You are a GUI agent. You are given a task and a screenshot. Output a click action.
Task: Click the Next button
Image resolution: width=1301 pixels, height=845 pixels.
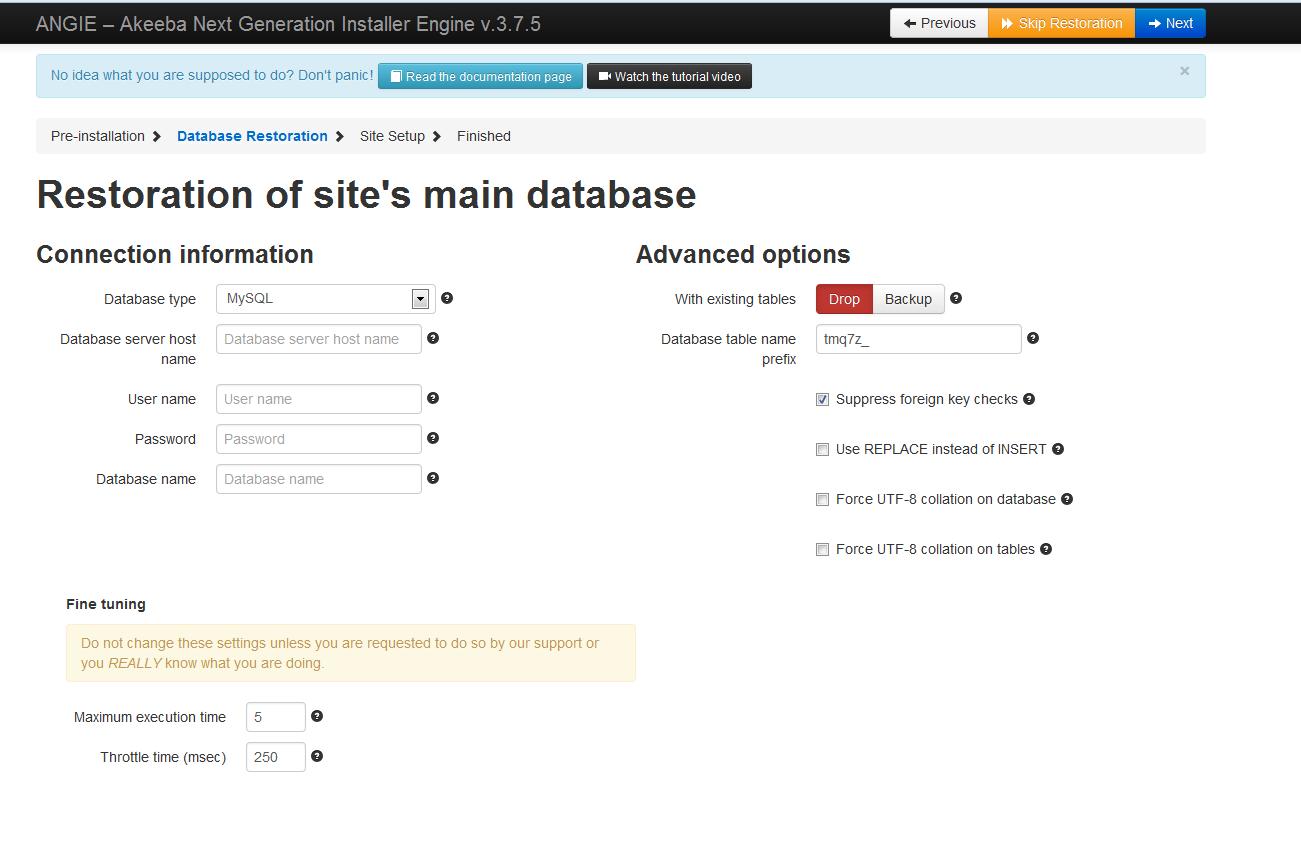[x=1170, y=23]
